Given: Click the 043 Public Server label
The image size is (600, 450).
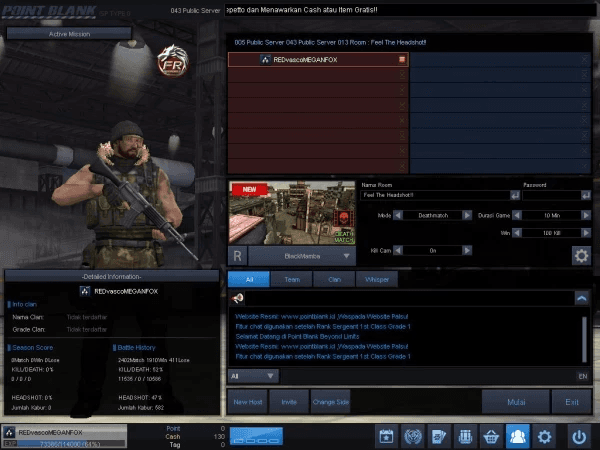Looking at the screenshot, I should click(x=196, y=11).
